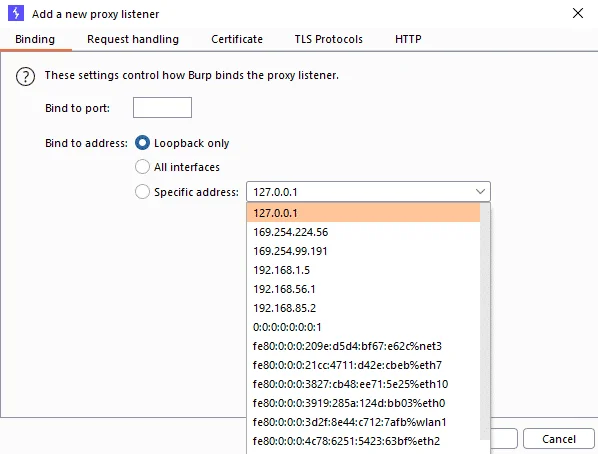The height and width of the screenshot is (454, 598).
Task: Click the question mark help icon
Action: [x=25, y=76]
